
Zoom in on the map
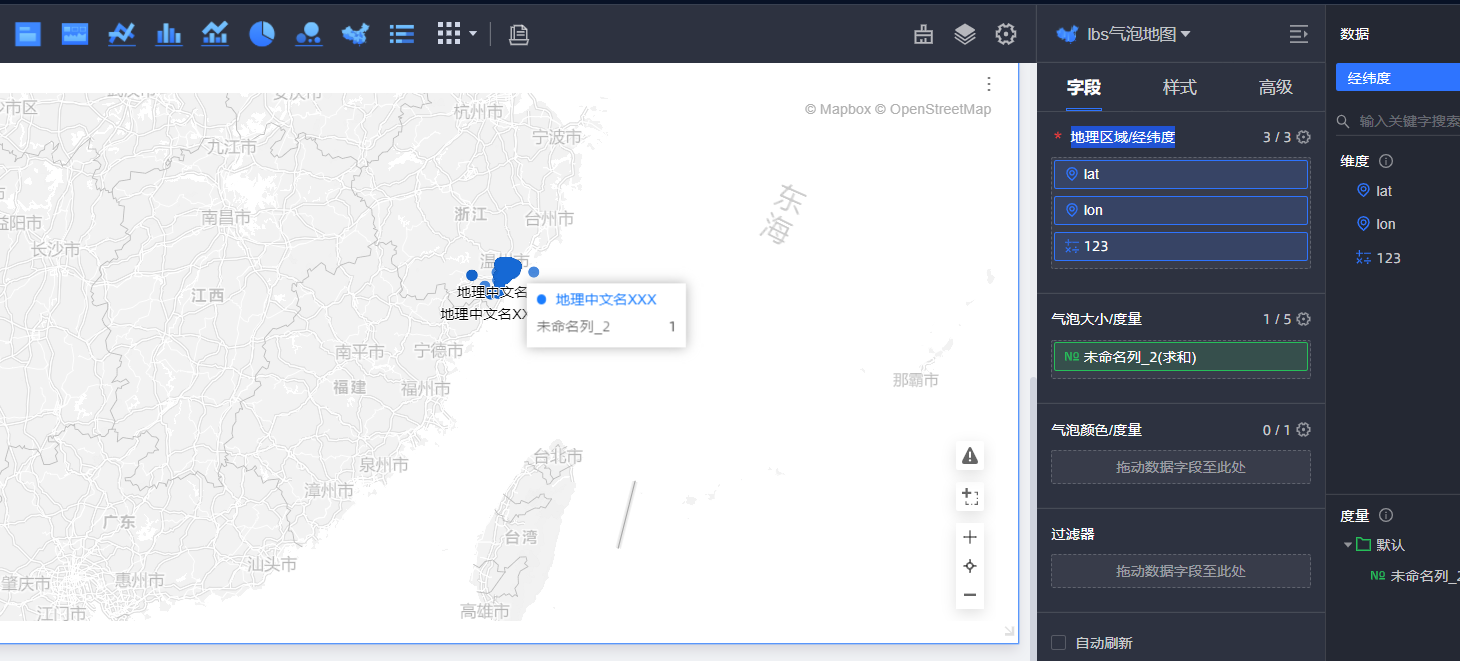tap(969, 537)
